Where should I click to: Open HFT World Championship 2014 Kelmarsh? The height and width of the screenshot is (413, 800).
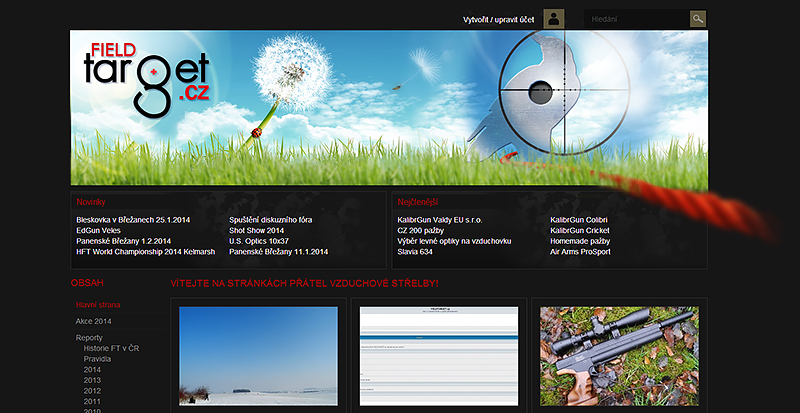[145, 252]
